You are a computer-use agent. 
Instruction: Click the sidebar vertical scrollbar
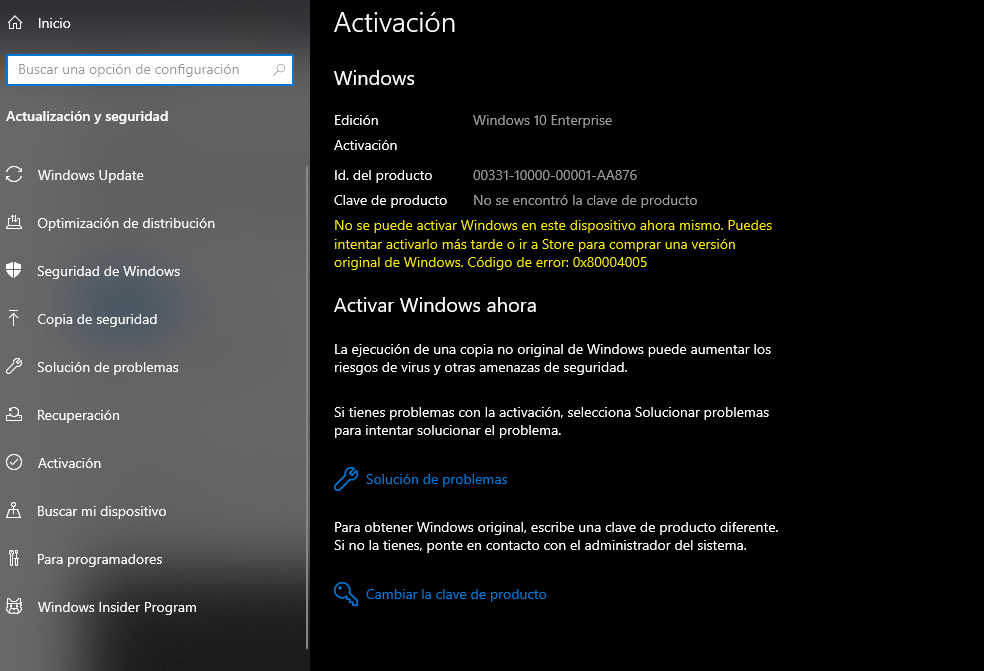307,407
